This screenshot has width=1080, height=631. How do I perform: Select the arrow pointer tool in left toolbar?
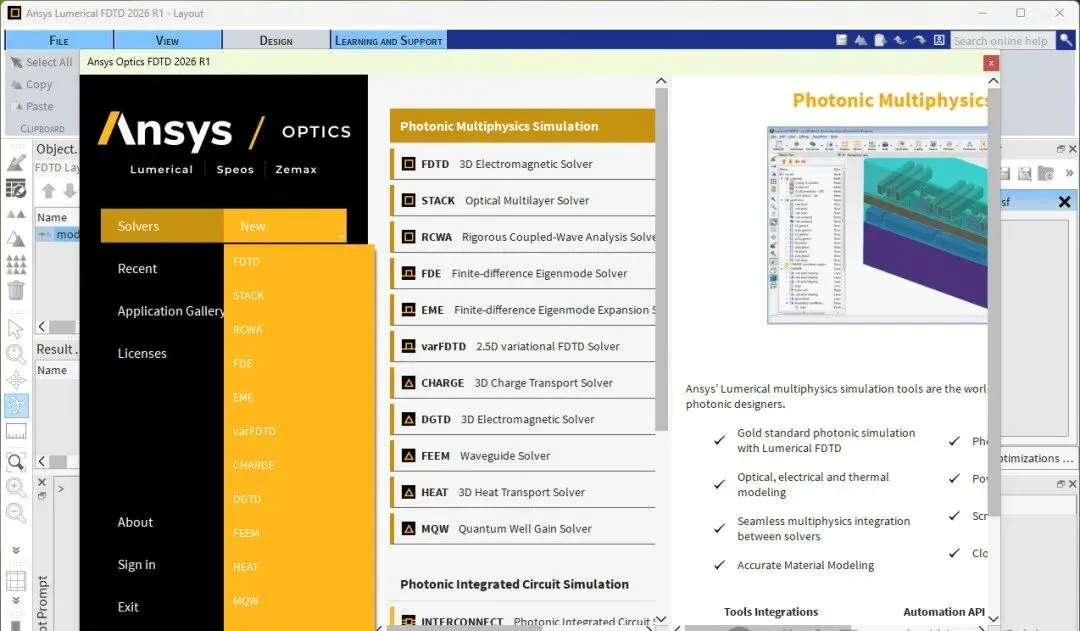coord(15,329)
